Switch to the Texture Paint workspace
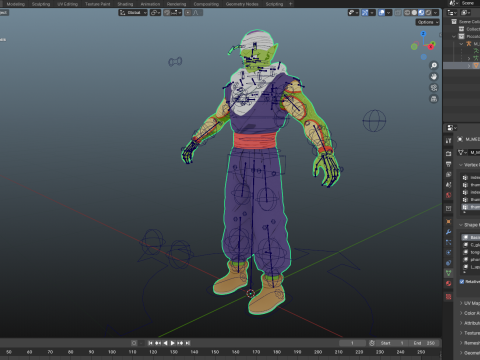 pyautogui.click(x=97, y=4)
